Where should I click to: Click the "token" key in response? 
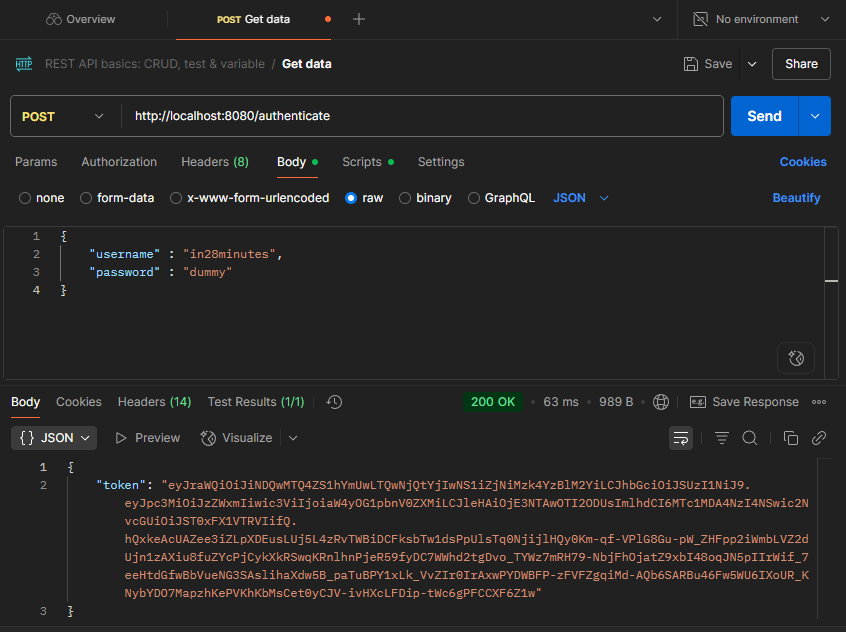(121, 485)
